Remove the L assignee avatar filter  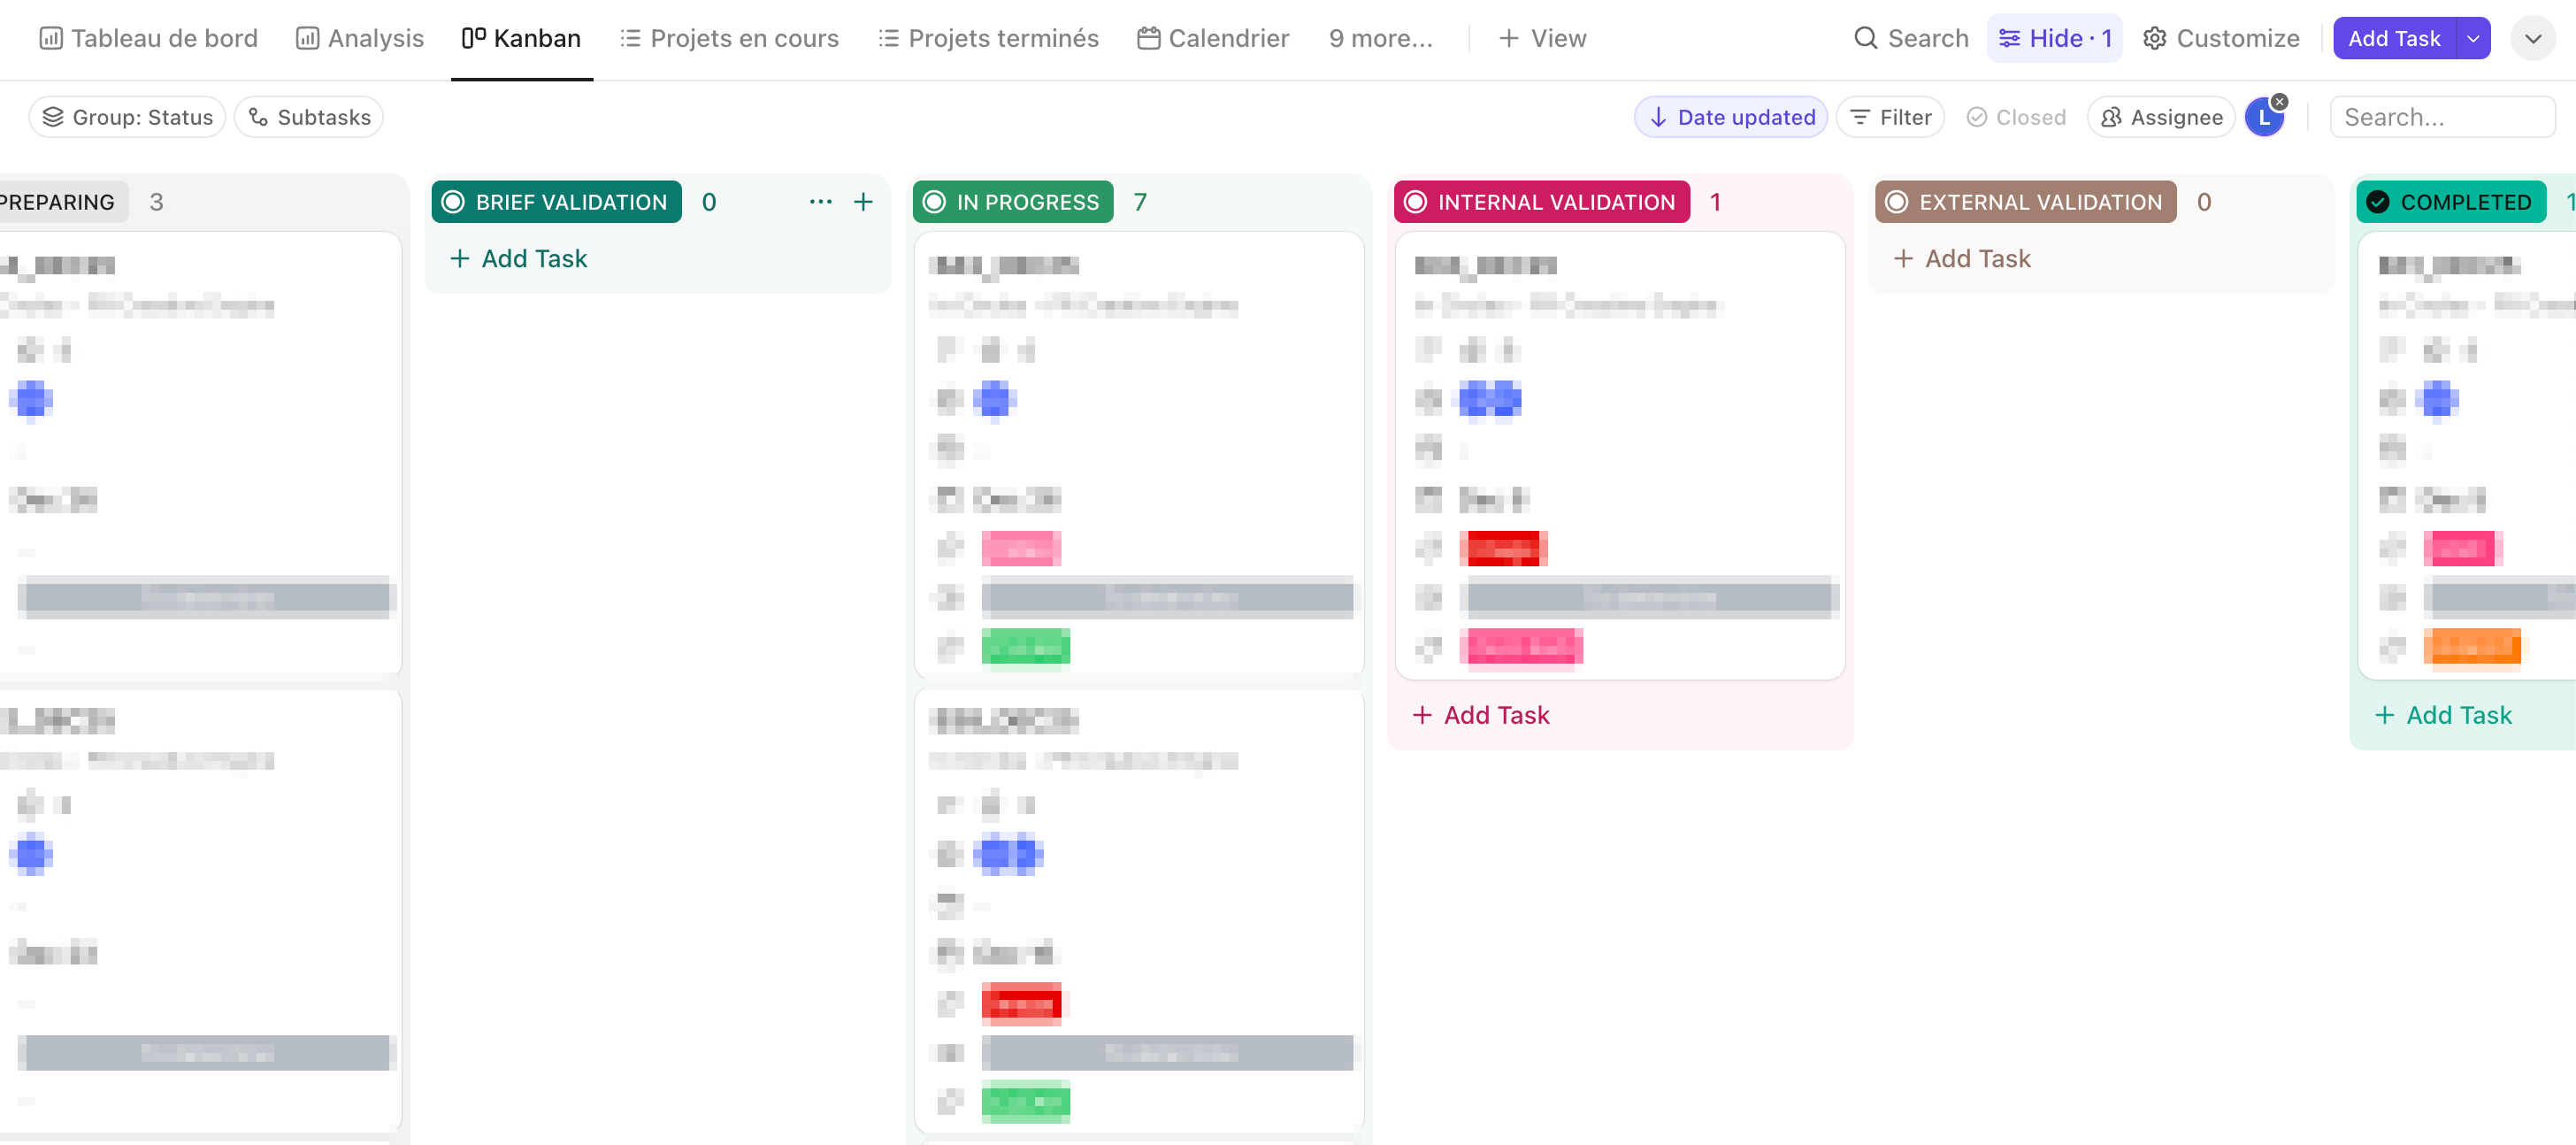(x=2279, y=102)
